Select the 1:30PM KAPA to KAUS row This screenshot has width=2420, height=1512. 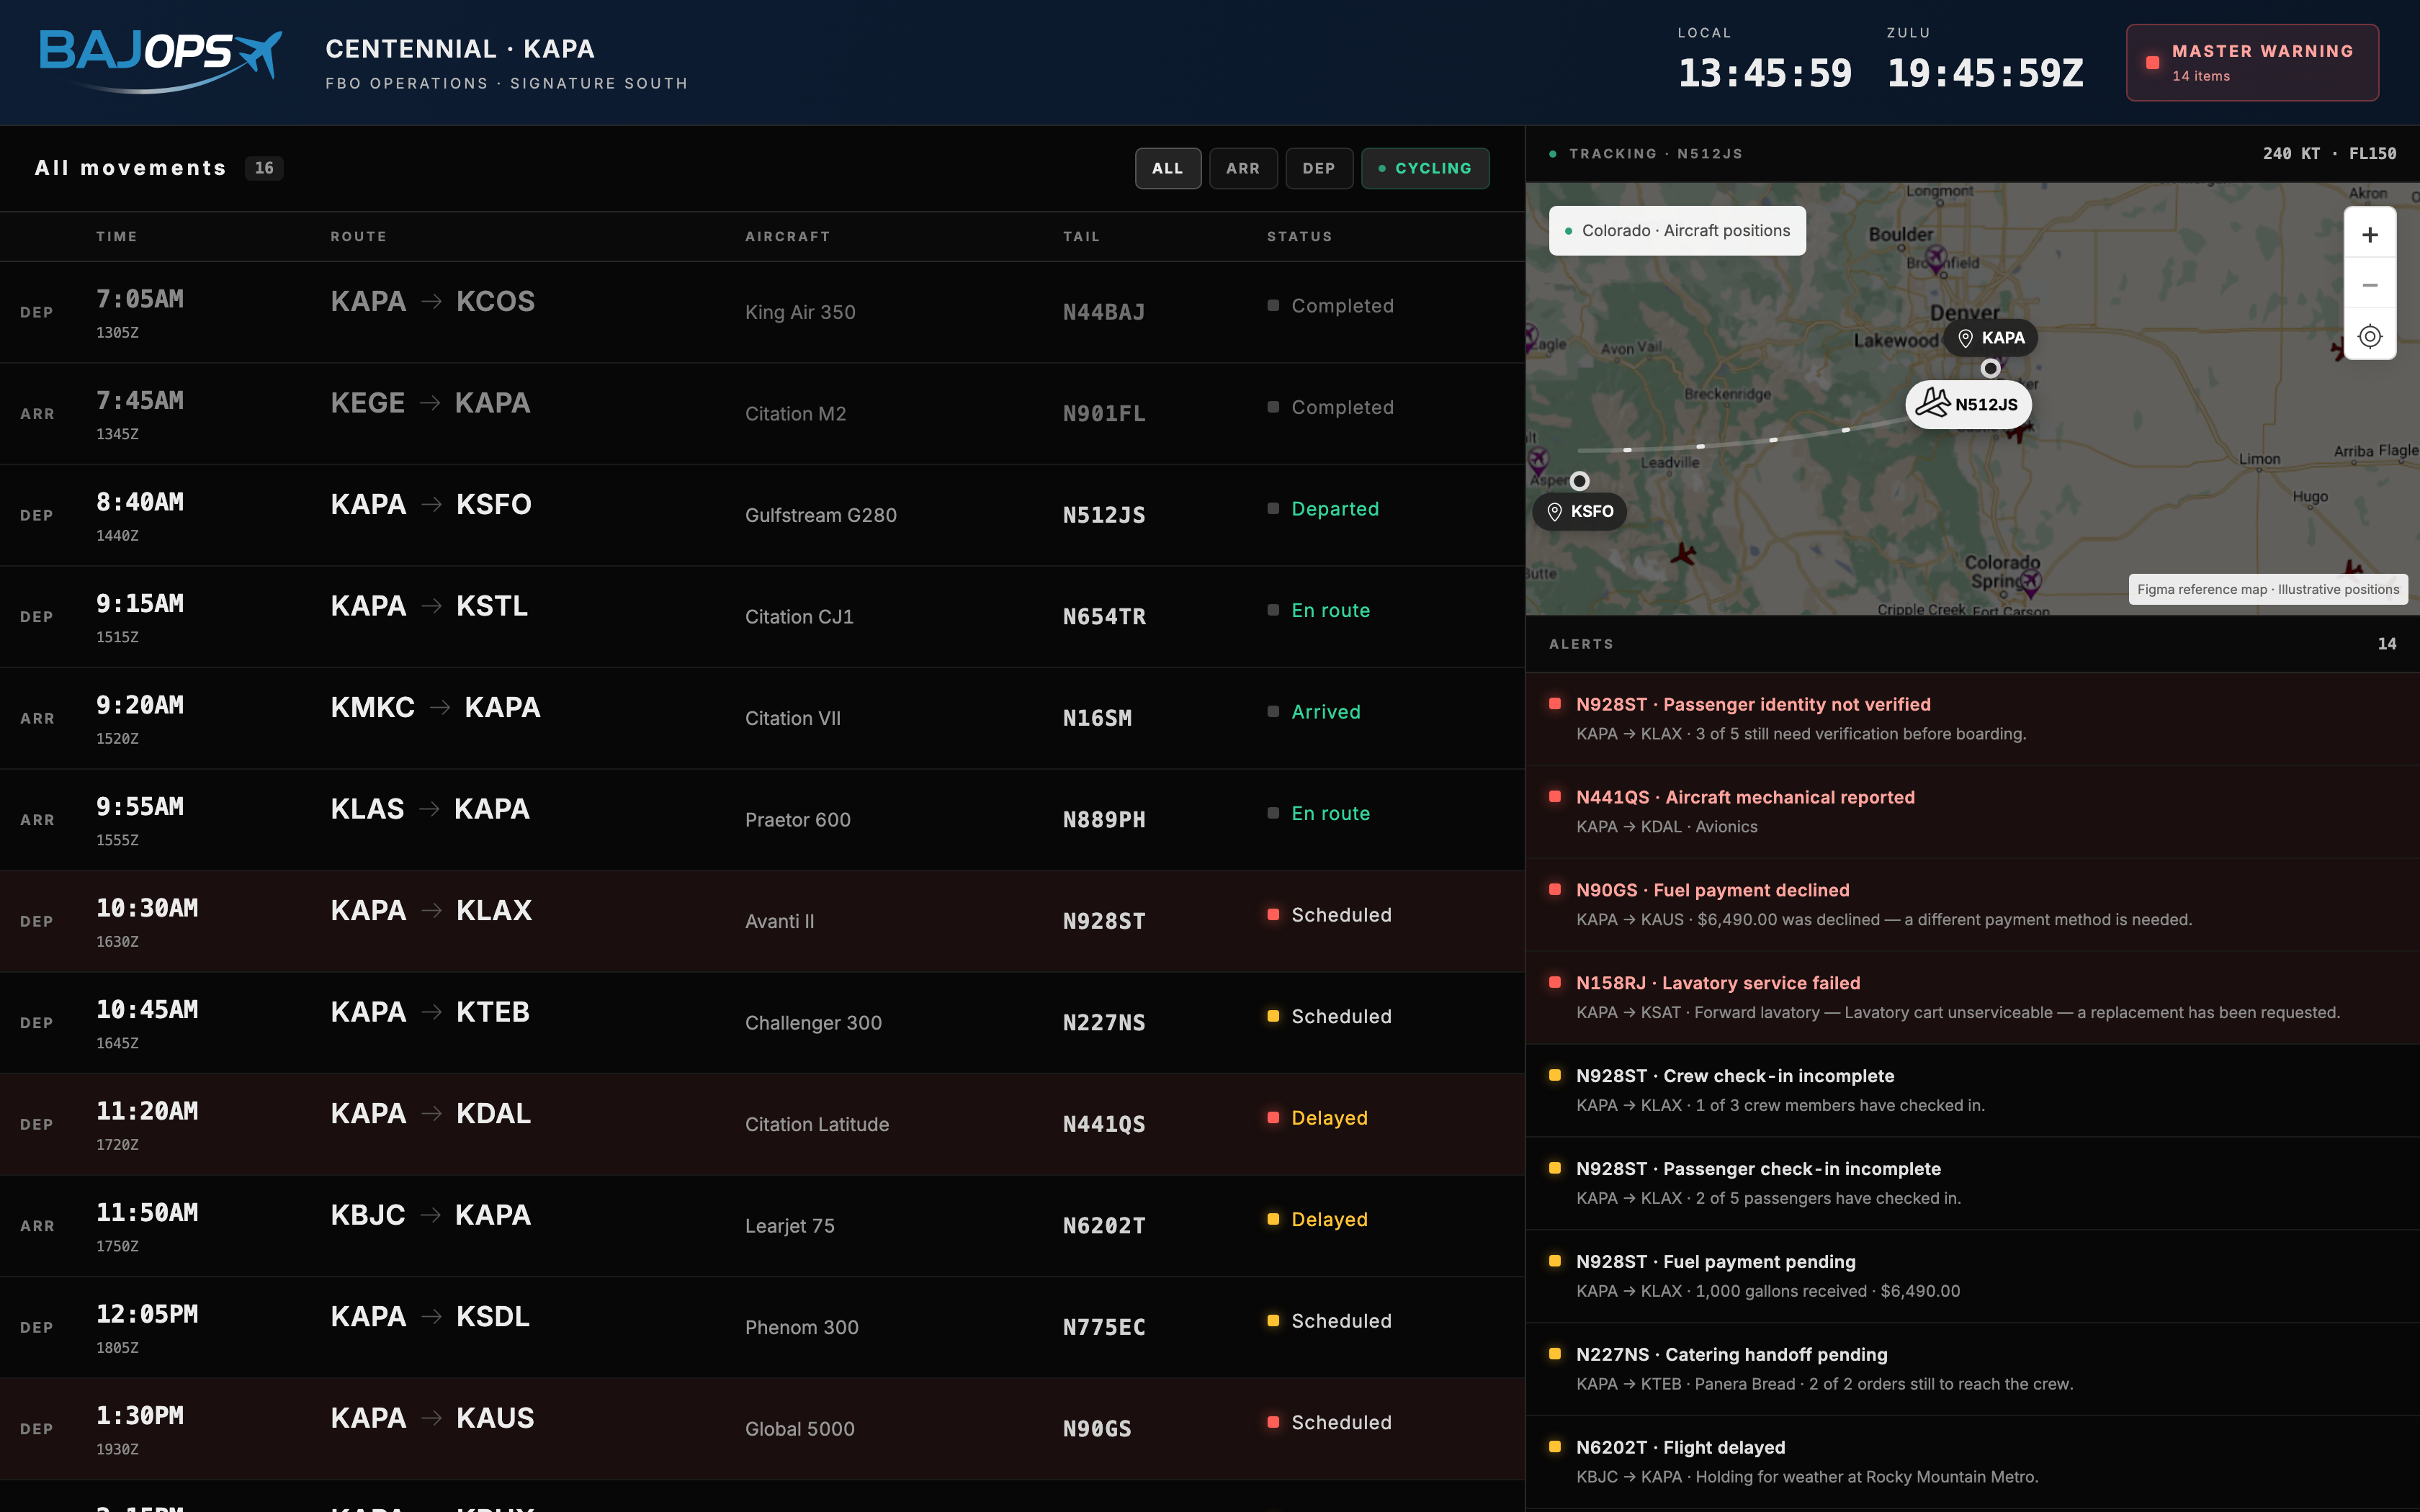762,1429
